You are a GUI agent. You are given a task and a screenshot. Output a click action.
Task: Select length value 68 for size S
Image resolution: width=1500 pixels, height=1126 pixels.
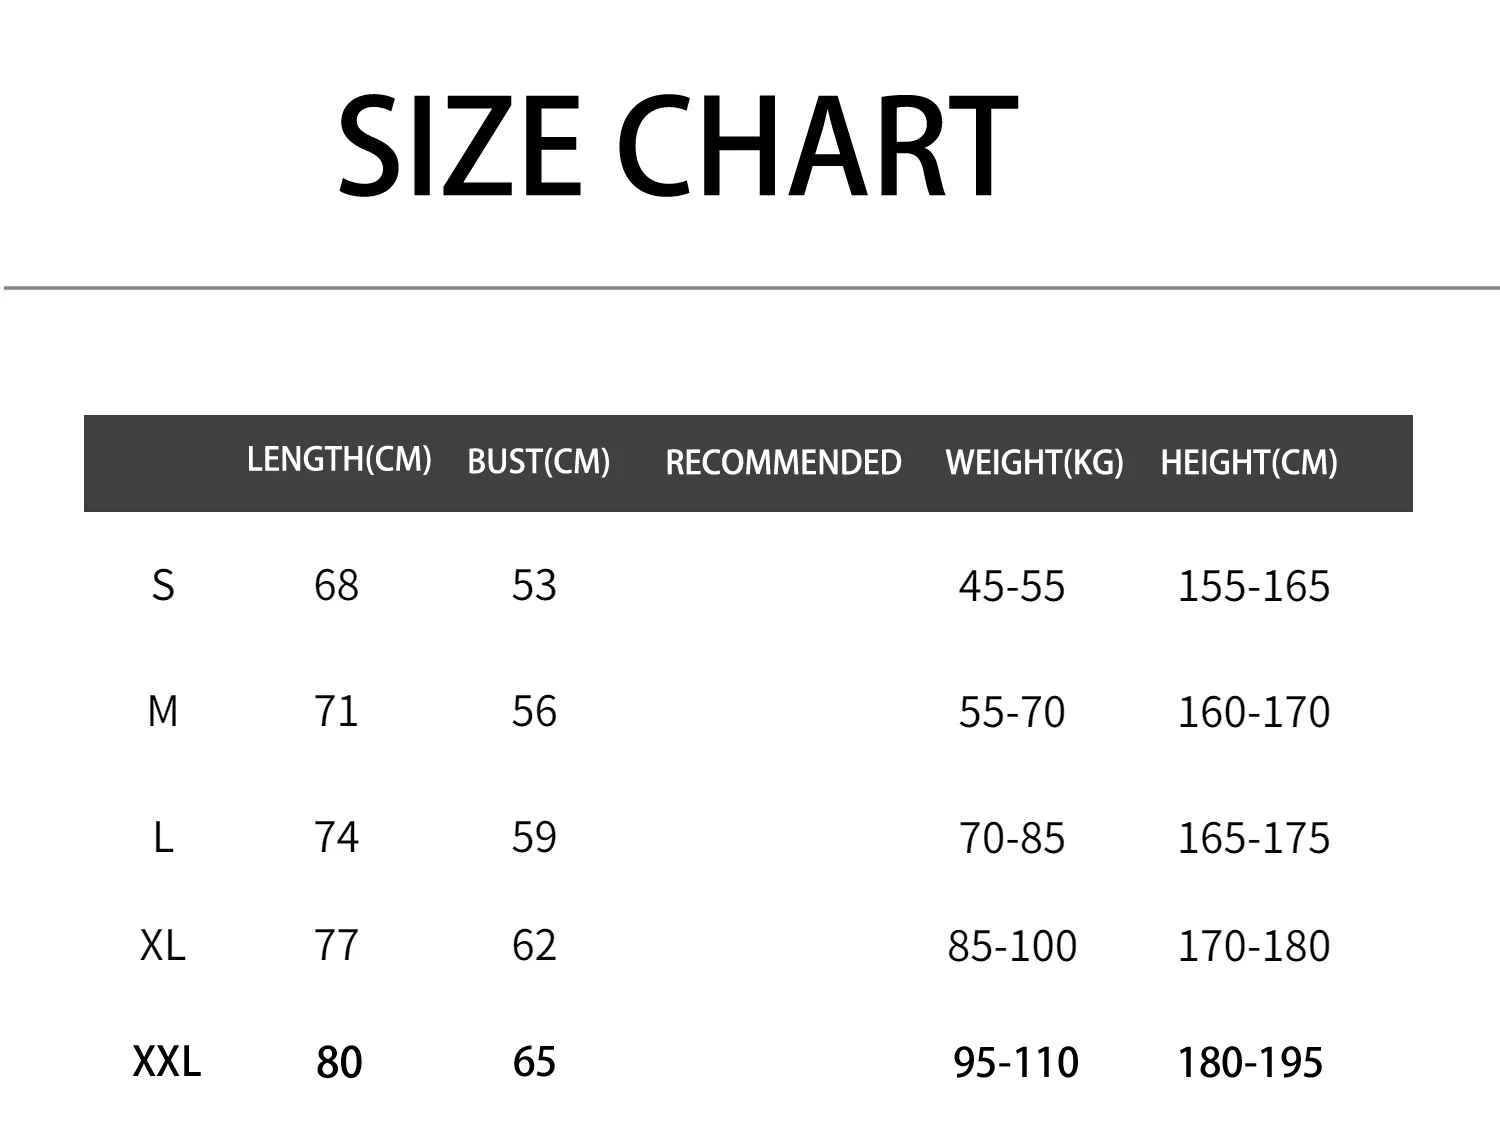336,585
